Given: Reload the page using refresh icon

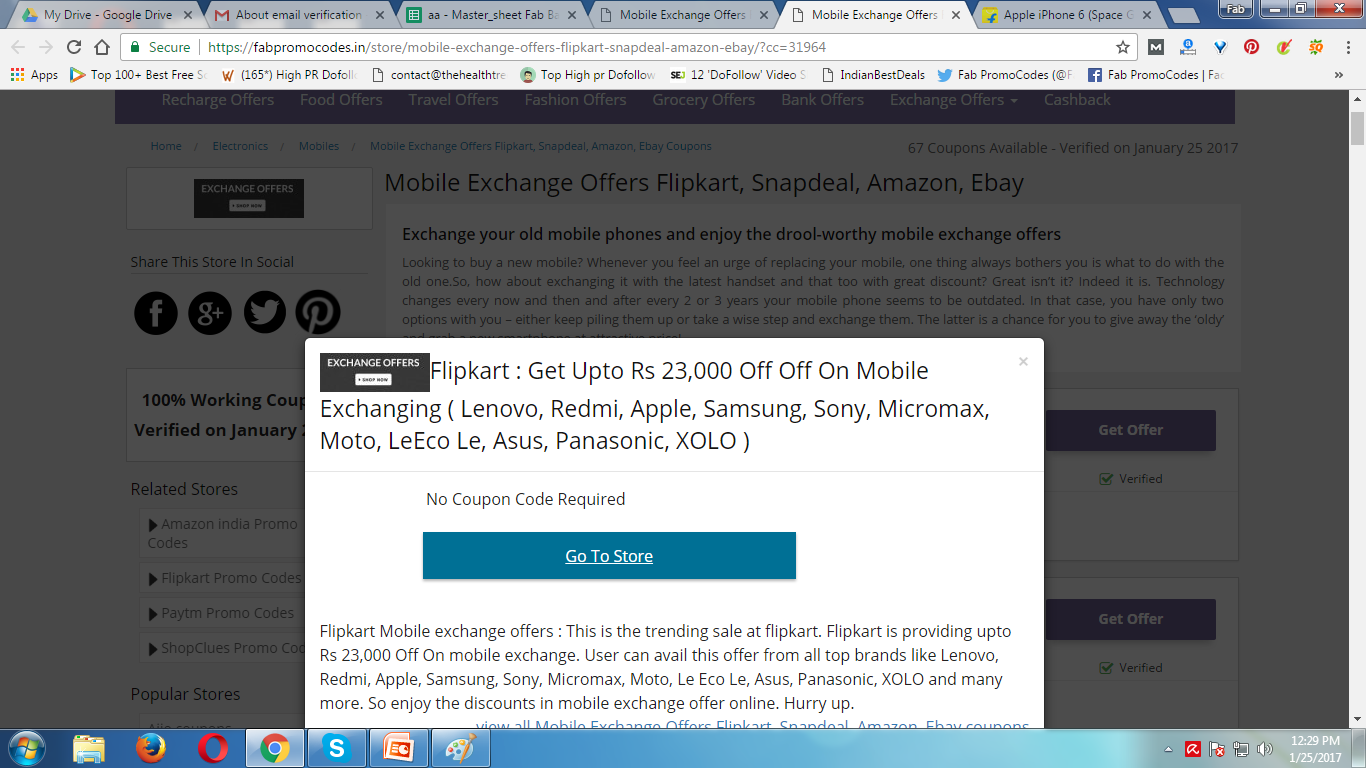Looking at the screenshot, I should click(x=74, y=47).
